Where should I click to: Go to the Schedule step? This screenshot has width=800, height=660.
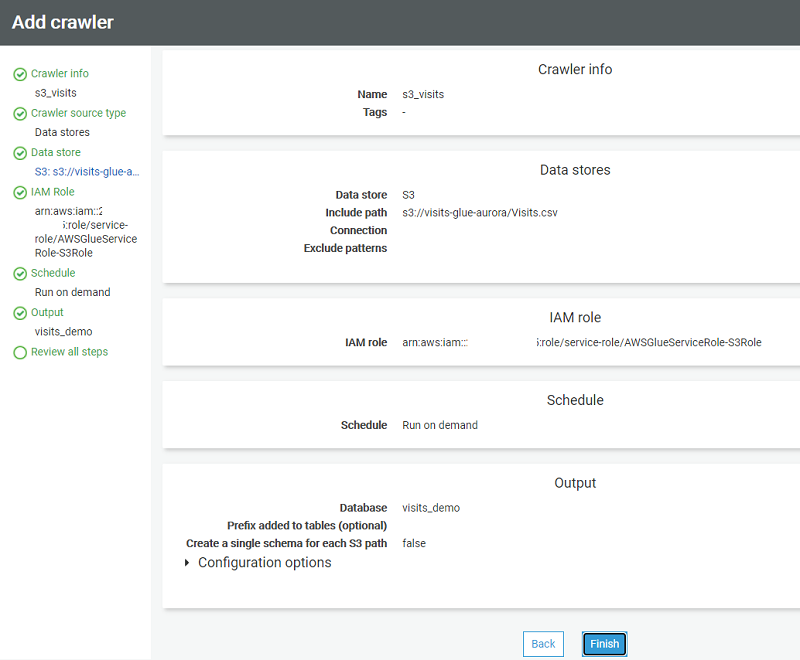[x=53, y=273]
